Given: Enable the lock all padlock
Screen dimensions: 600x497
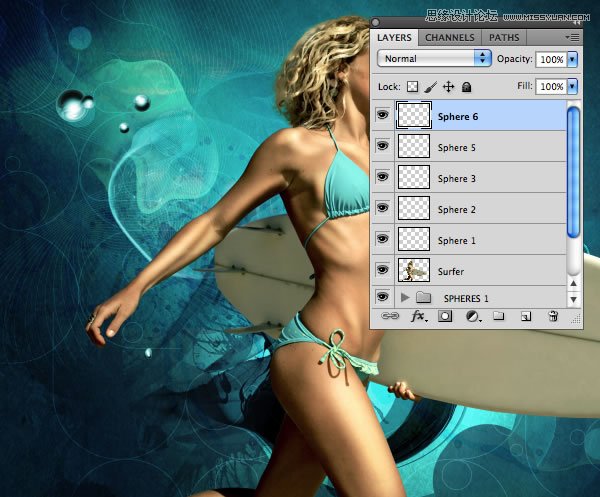Looking at the screenshot, I should pos(466,87).
